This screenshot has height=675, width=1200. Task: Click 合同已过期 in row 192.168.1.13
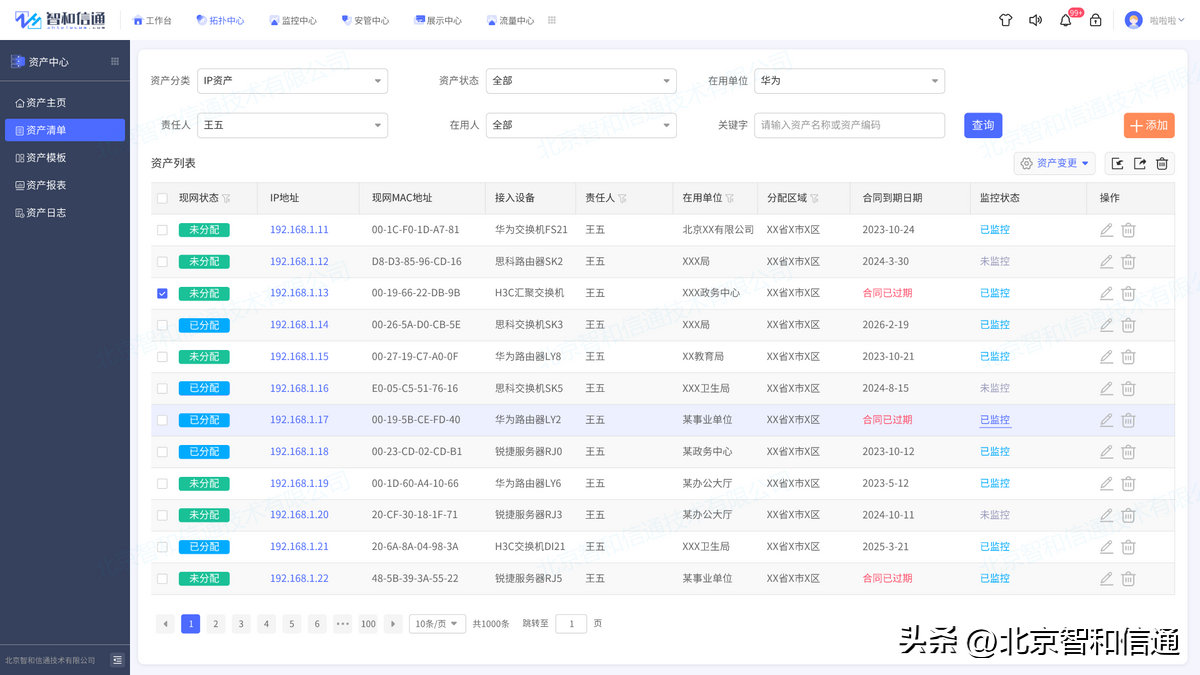(x=887, y=293)
